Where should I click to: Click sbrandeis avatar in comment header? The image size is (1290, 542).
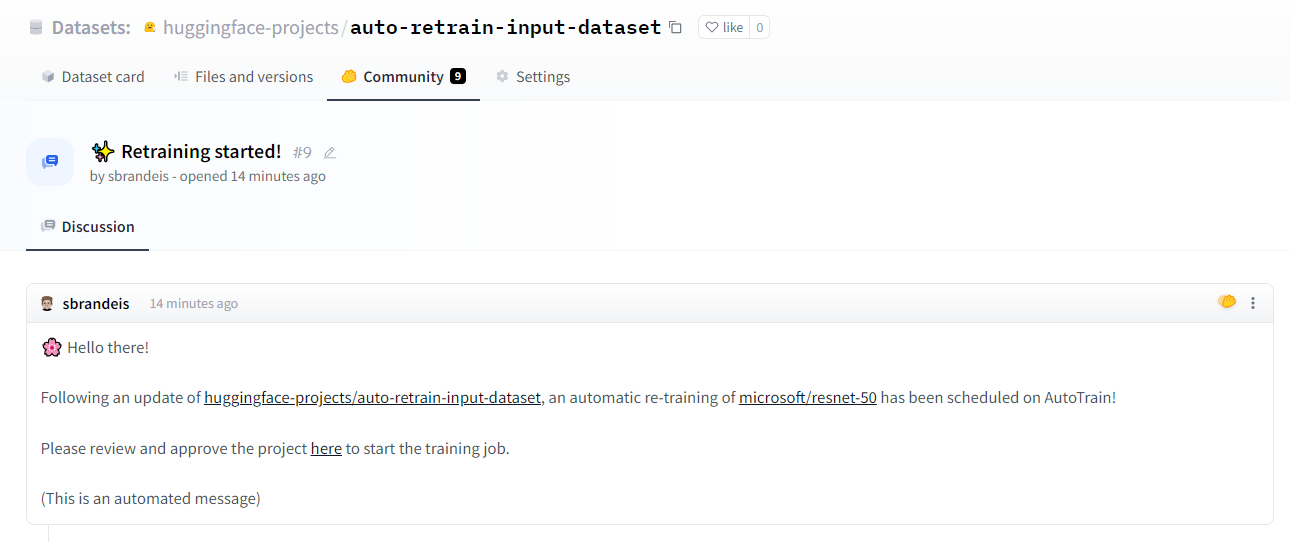coord(47,303)
